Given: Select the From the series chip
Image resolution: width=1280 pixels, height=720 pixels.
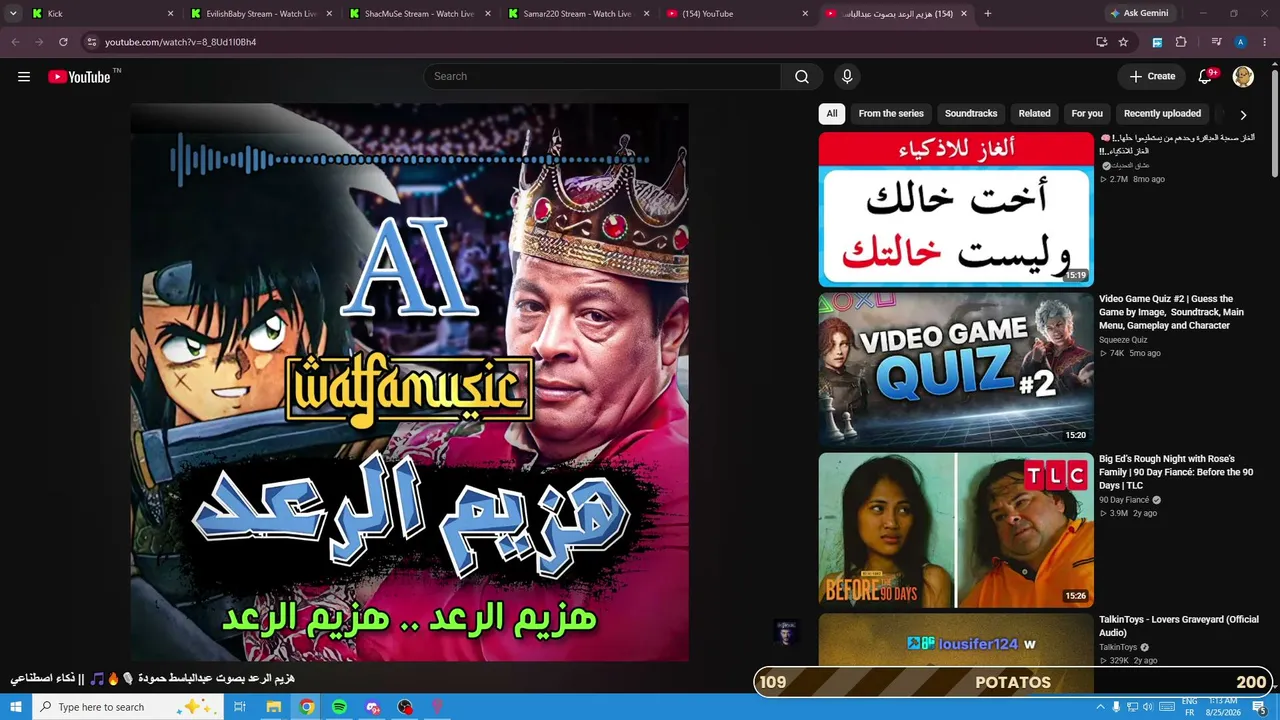Looking at the screenshot, I should click(x=891, y=113).
